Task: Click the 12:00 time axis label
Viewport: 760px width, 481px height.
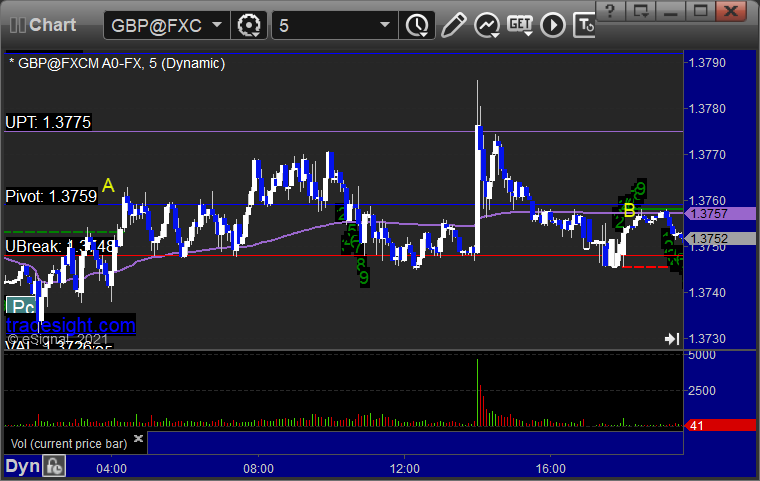Action: pos(405,469)
